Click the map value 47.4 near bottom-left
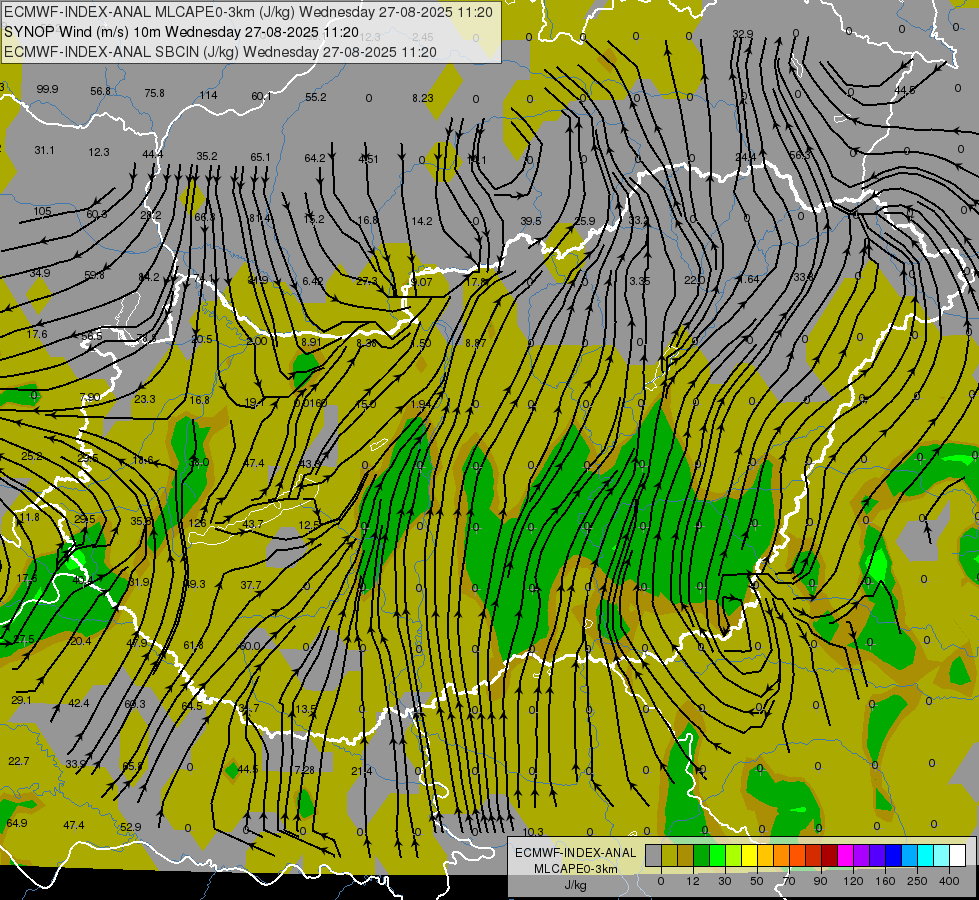Viewport: 979px width, 900px height. point(74,825)
